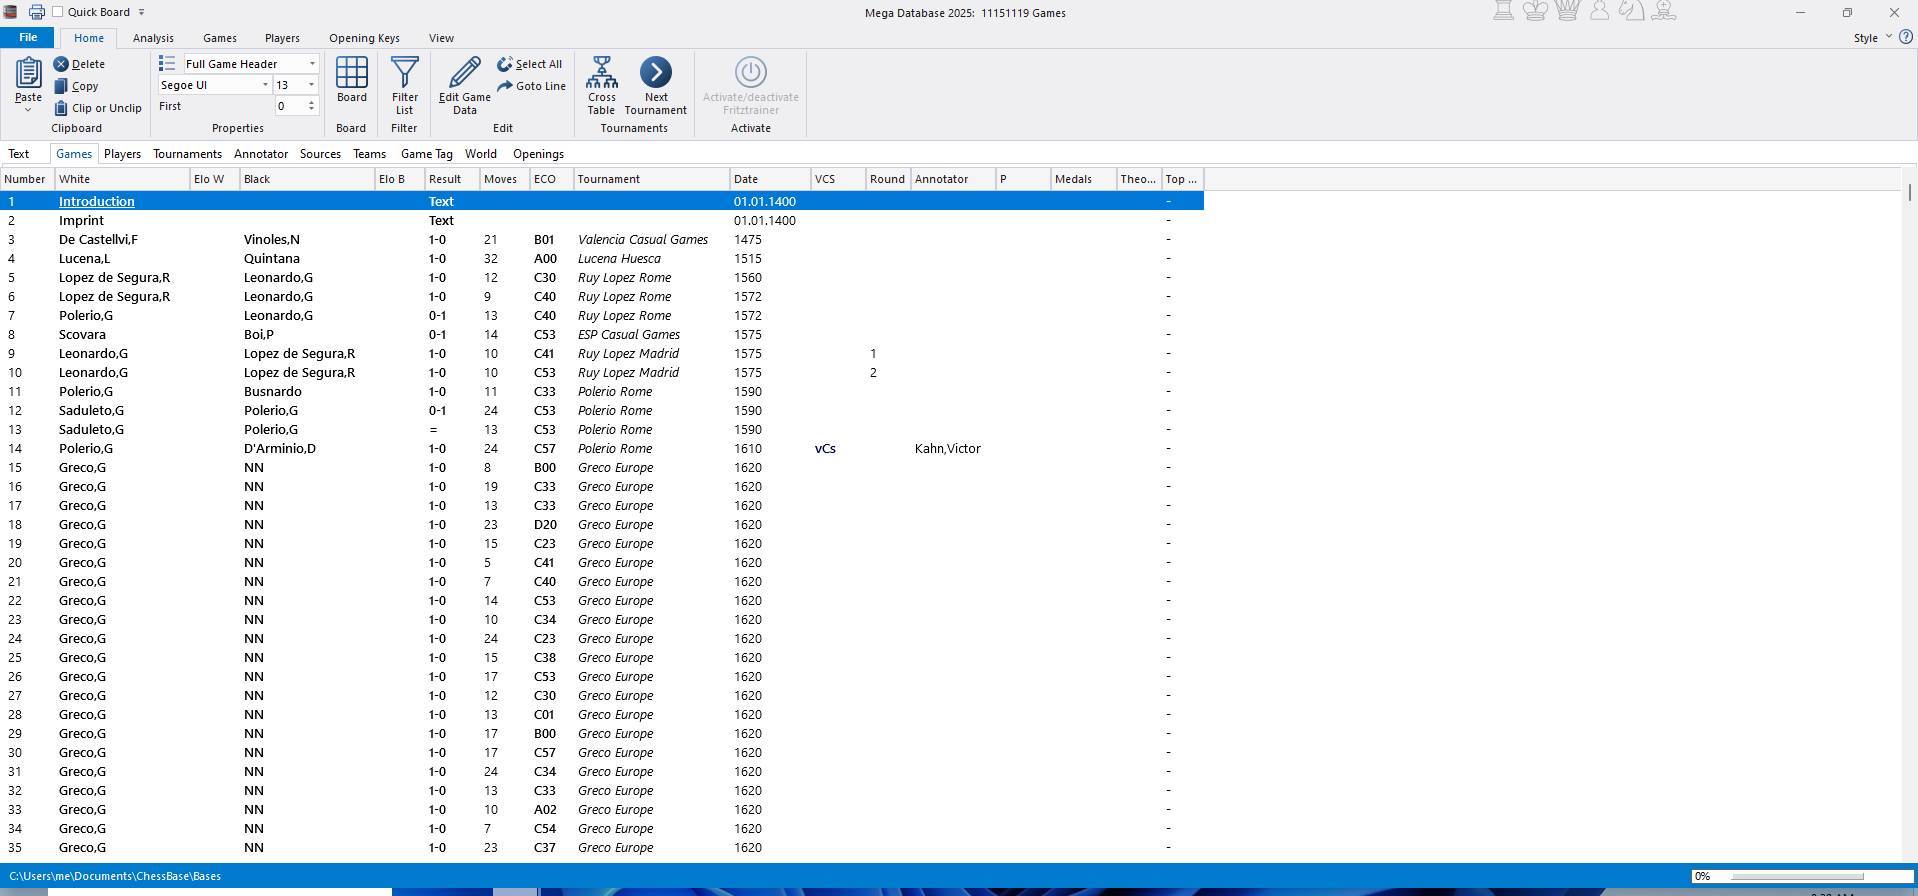Click the printer icon in title bar
This screenshot has width=1918, height=896.
coord(36,12)
